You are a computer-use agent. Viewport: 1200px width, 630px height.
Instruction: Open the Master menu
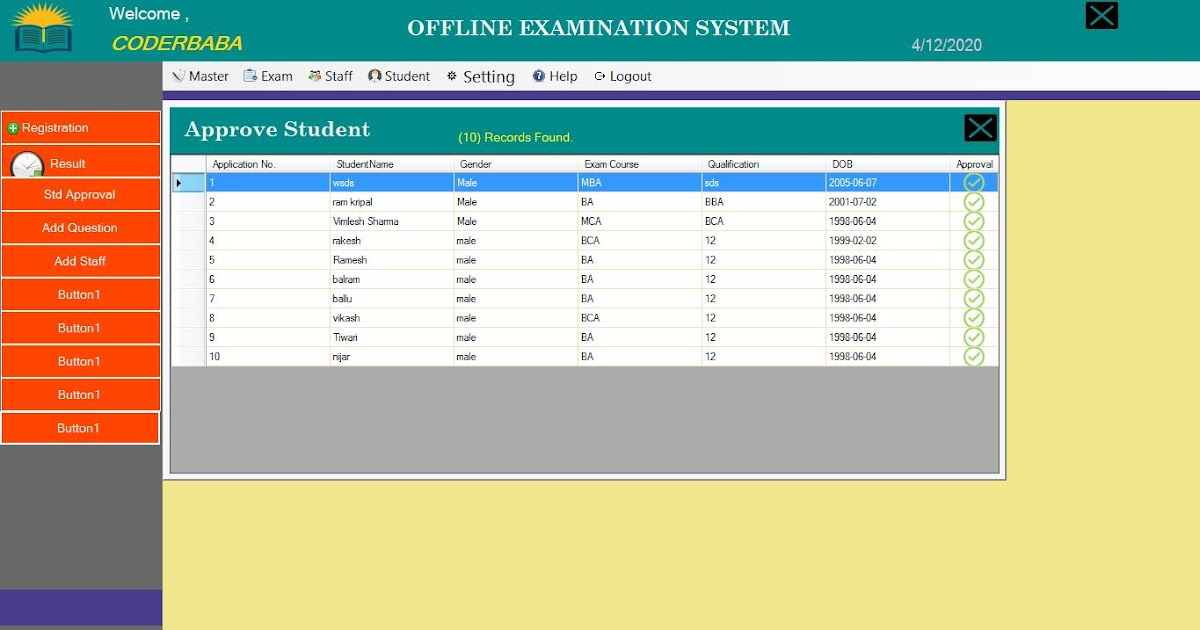click(200, 75)
